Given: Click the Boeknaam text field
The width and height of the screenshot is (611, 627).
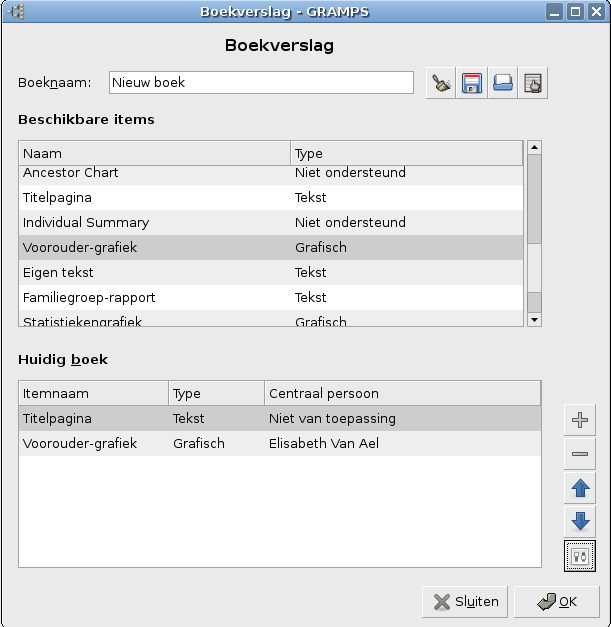Looking at the screenshot, I should [261, 83].
